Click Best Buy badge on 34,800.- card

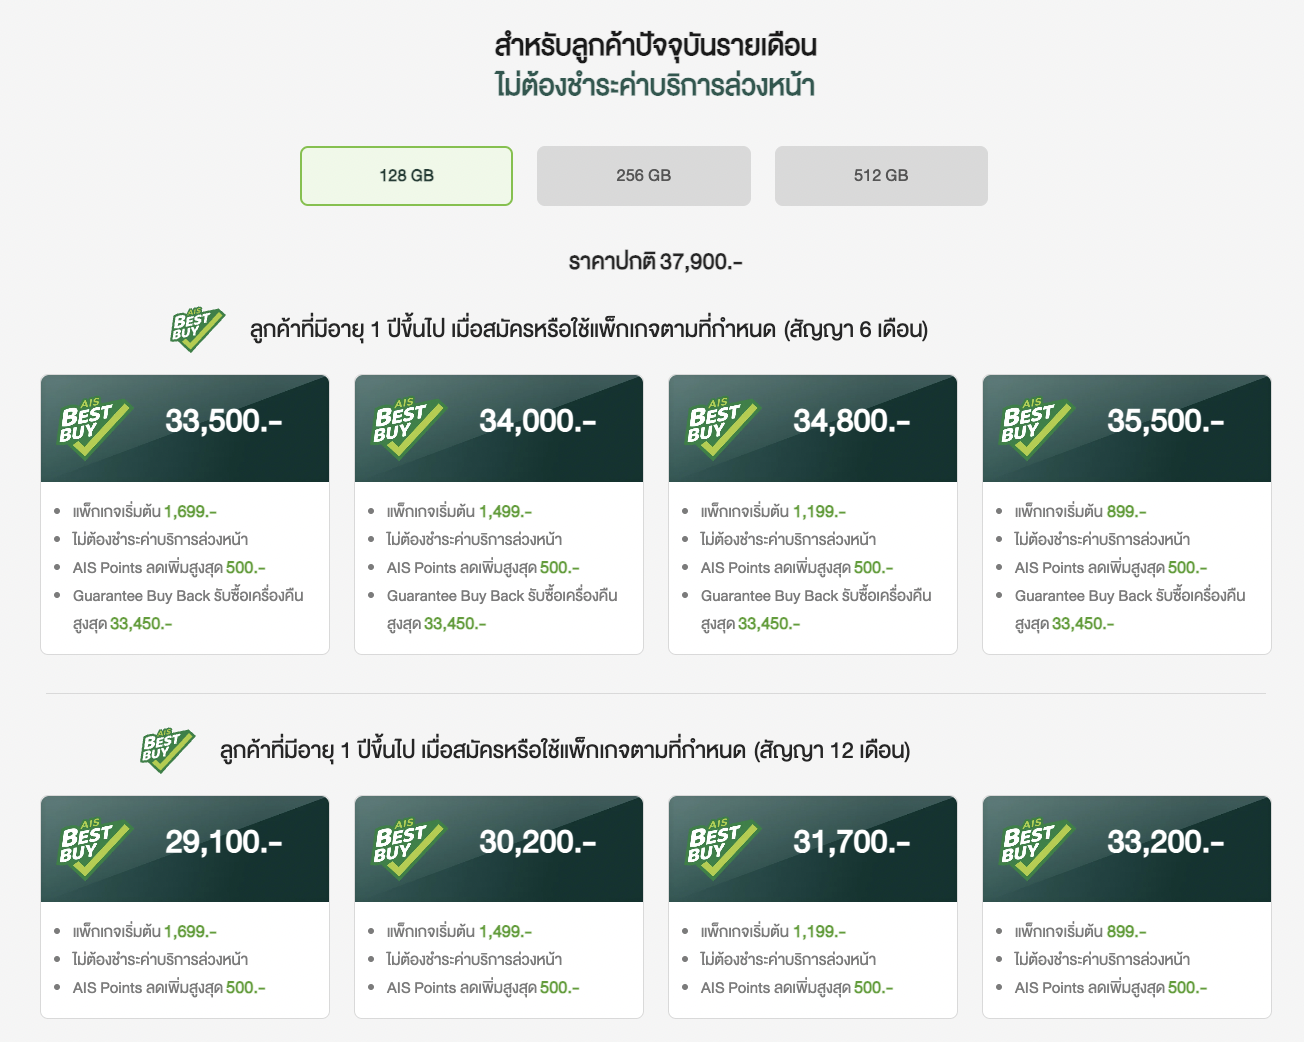pyautogui.click(x=723, y=428)
